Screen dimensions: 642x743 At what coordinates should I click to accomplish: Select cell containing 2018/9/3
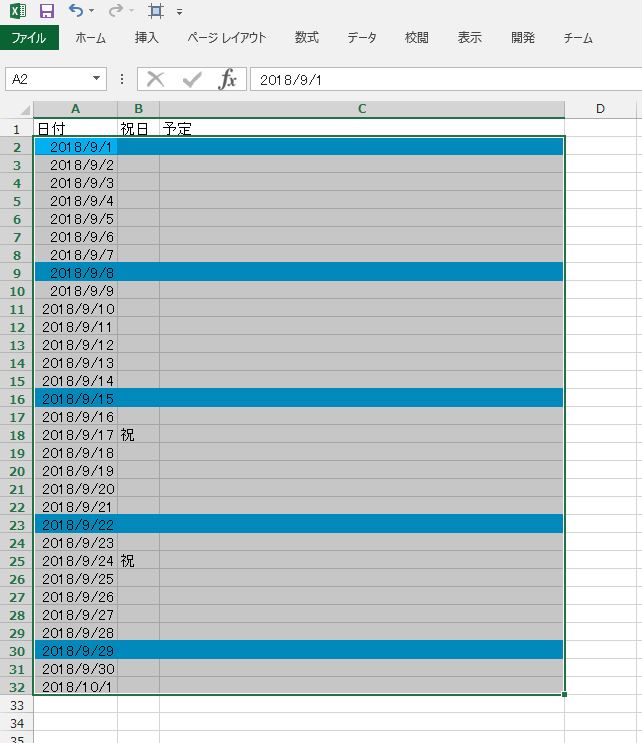pyautogui.click(x=76, y=183)
